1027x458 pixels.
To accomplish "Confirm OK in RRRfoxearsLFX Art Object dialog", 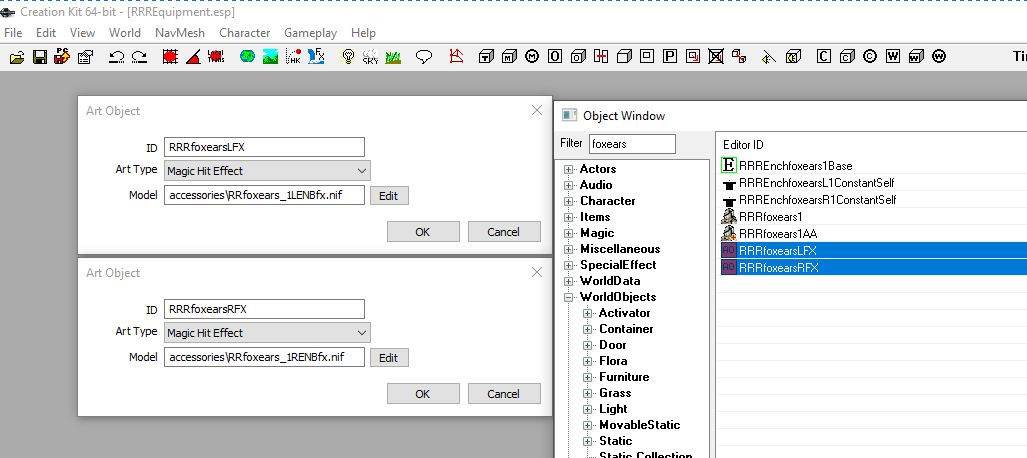I will pyautogui.click(x=423, y=232).
